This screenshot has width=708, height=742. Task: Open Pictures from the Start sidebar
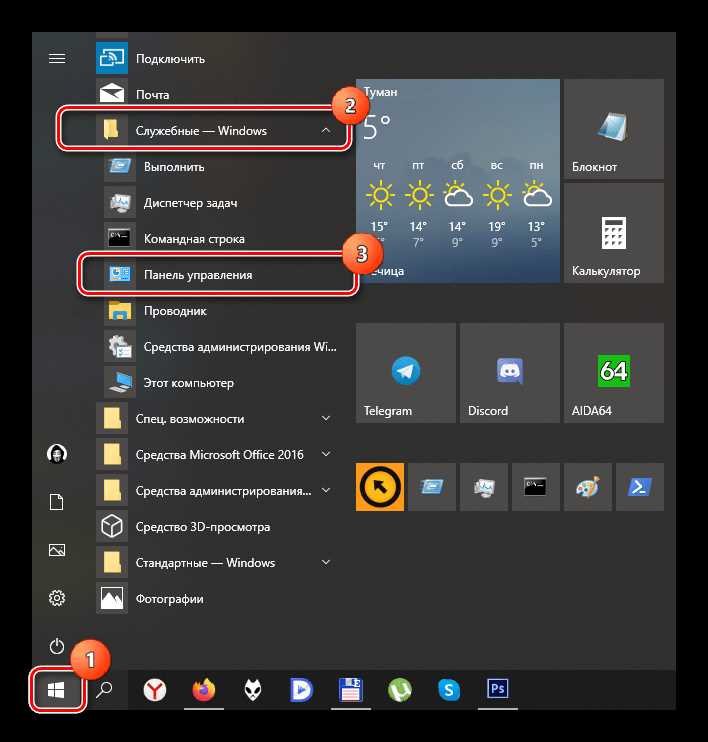point(57,550)
